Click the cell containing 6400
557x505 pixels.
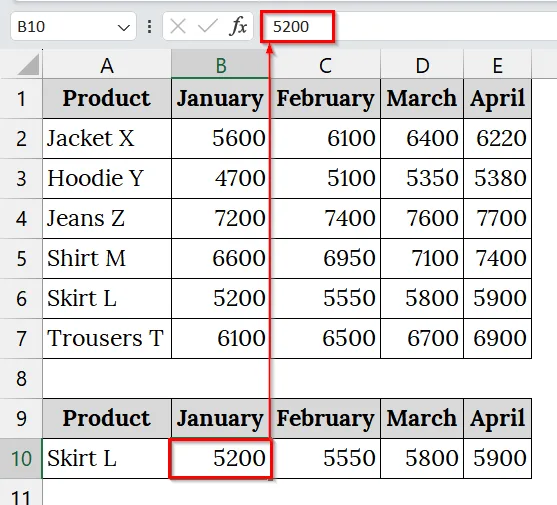point(422,139)
